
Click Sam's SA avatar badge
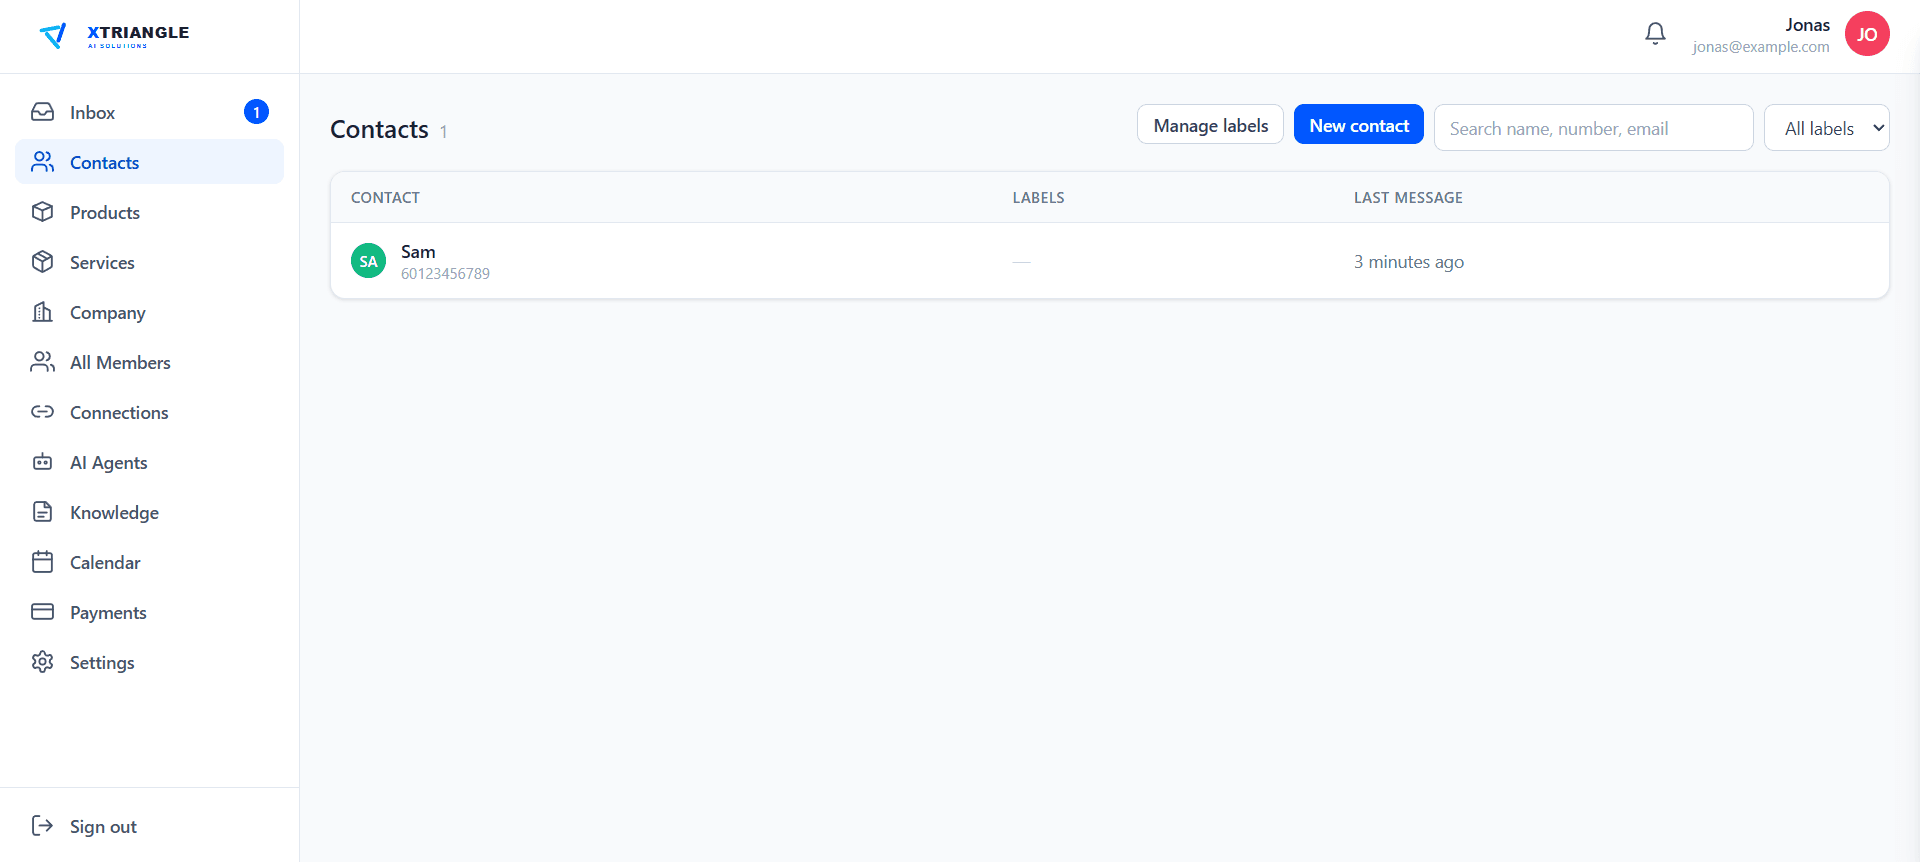pos(368,261)
